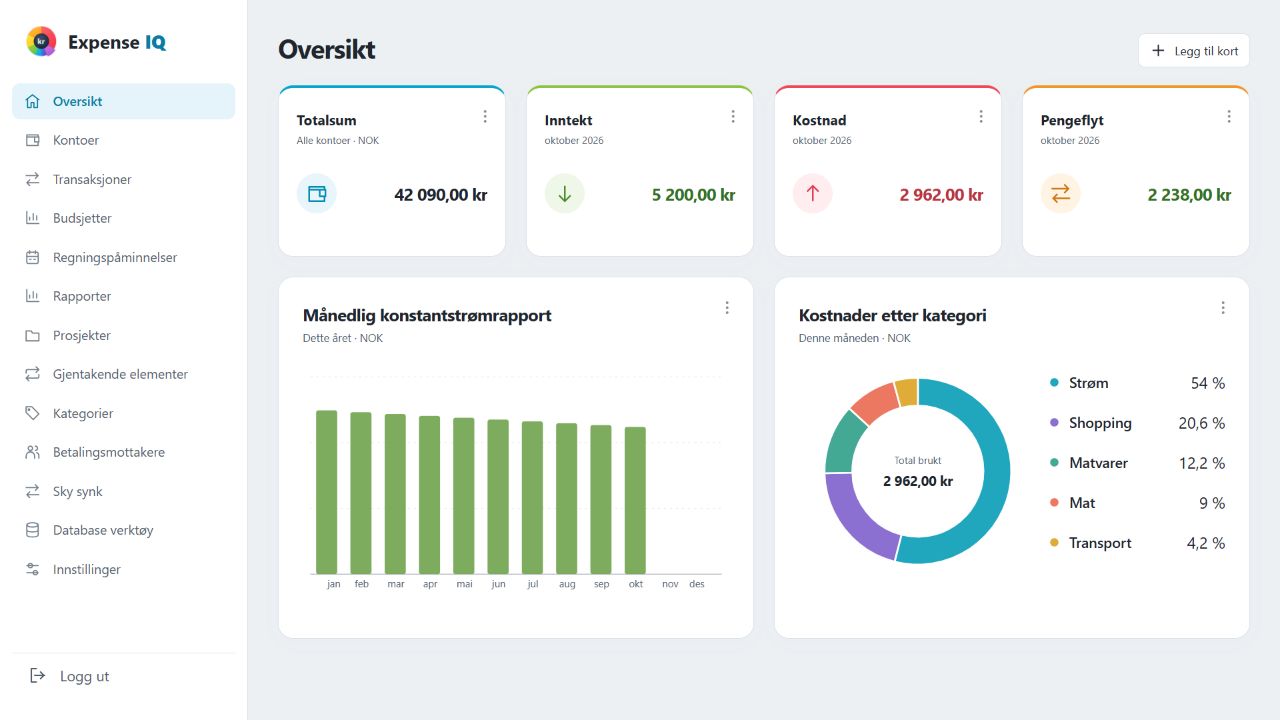Click the 42 090,00 kr total amount
Image resolution: width=1280 pixels, height=720 pixels.
(x=441, y=195)
